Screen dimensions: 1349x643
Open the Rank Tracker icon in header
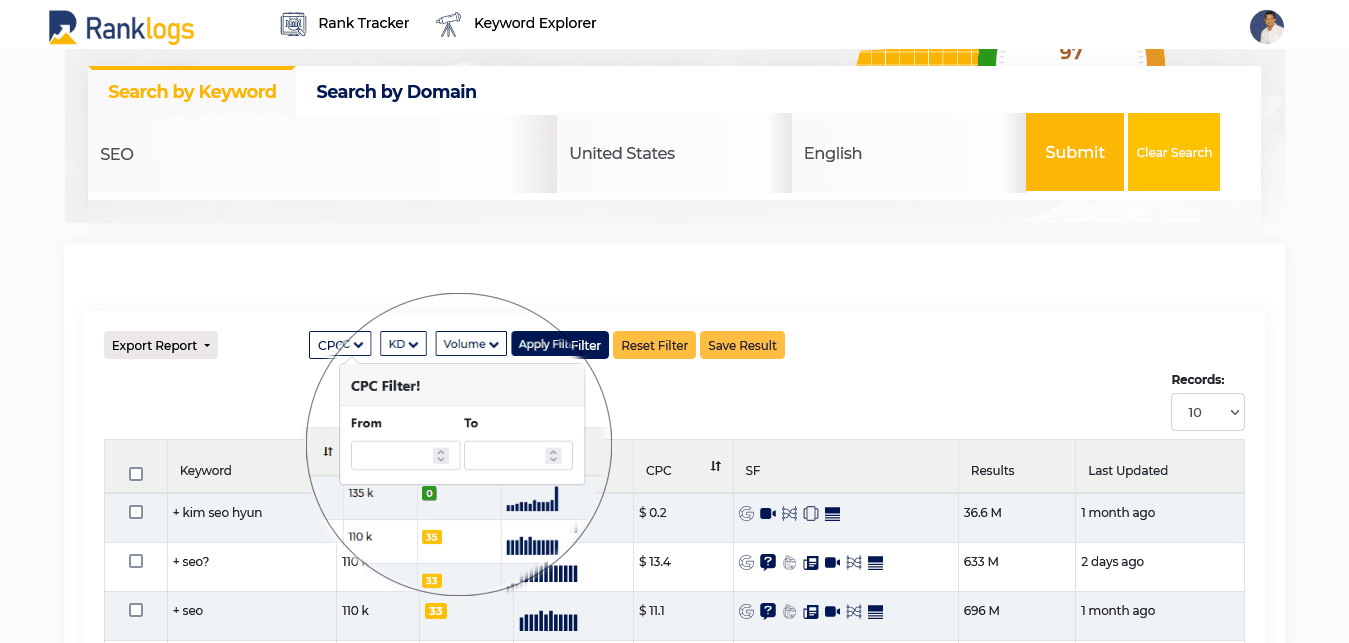pyautogui.click(x=293, y=24)
